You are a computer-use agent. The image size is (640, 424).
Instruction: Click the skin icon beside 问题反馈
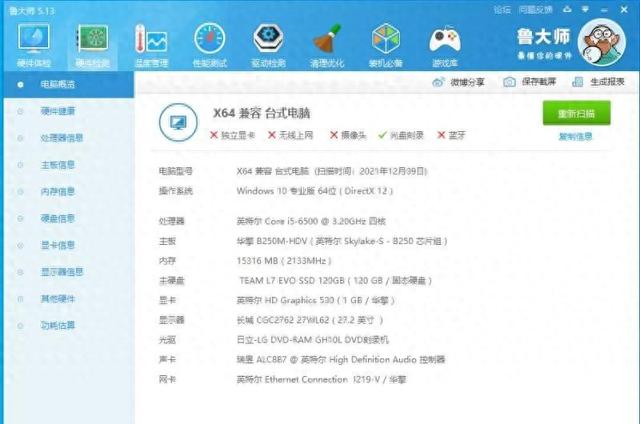tap(567, 9)
